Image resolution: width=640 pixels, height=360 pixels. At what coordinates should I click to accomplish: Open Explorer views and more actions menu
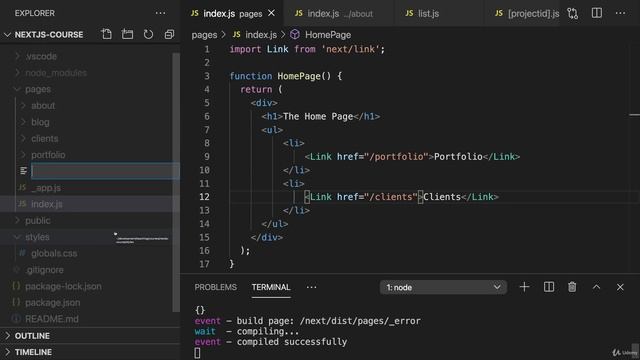[160, 13]
